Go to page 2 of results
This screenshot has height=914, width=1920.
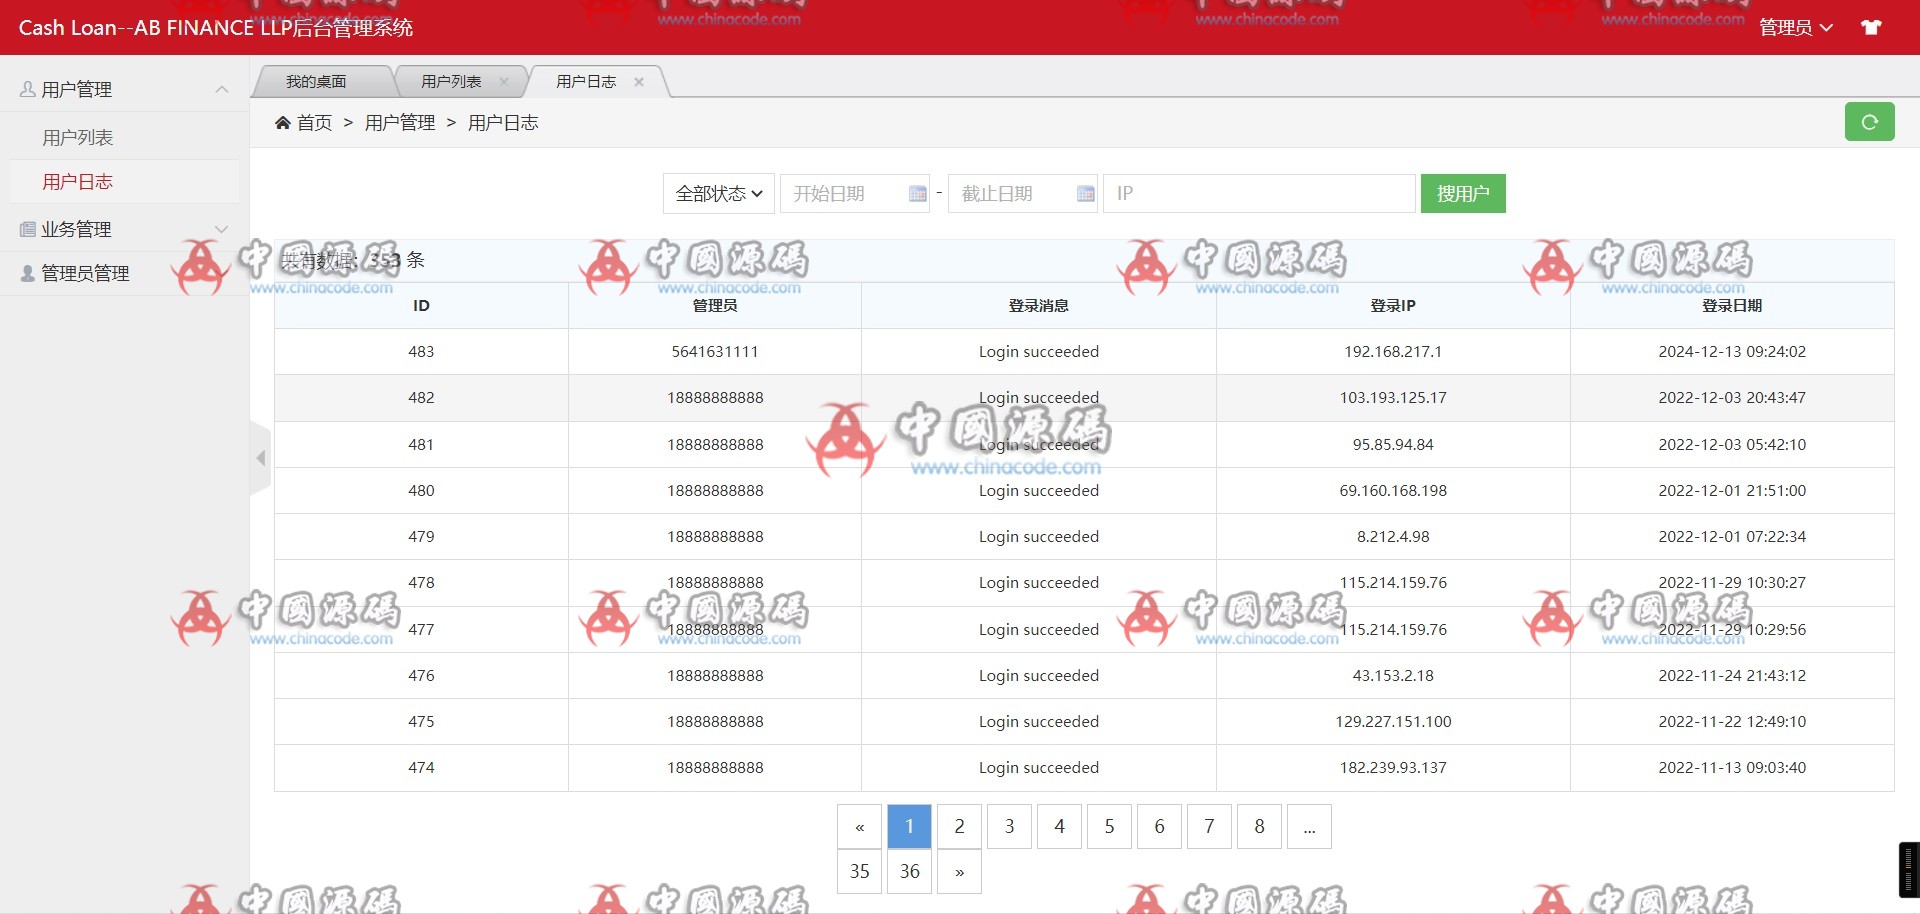point(959,827)
